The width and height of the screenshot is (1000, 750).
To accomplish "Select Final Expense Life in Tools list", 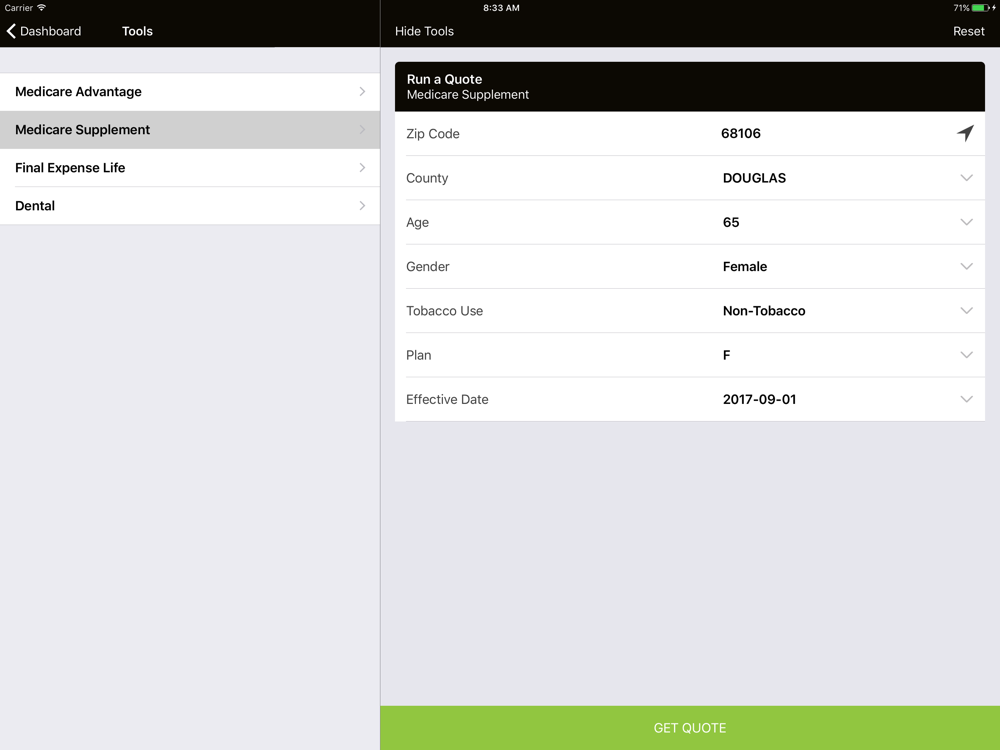I will (x=190, y=168).
